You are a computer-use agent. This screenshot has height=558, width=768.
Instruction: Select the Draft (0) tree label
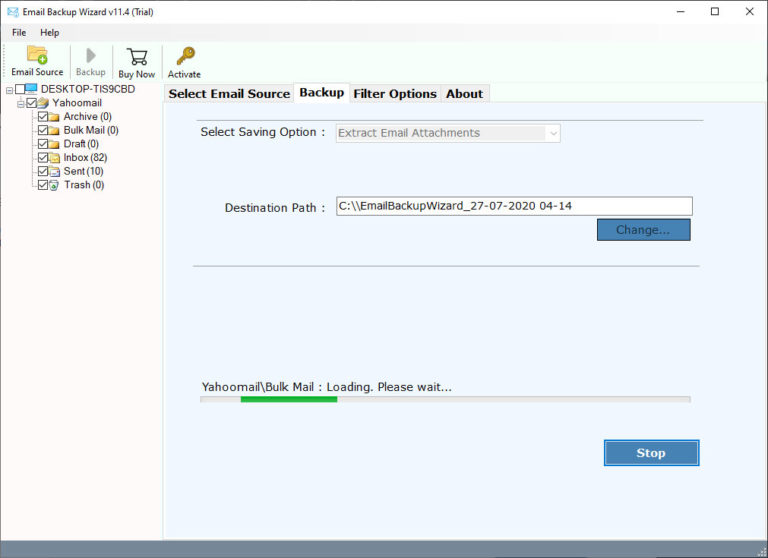[81, 144]
